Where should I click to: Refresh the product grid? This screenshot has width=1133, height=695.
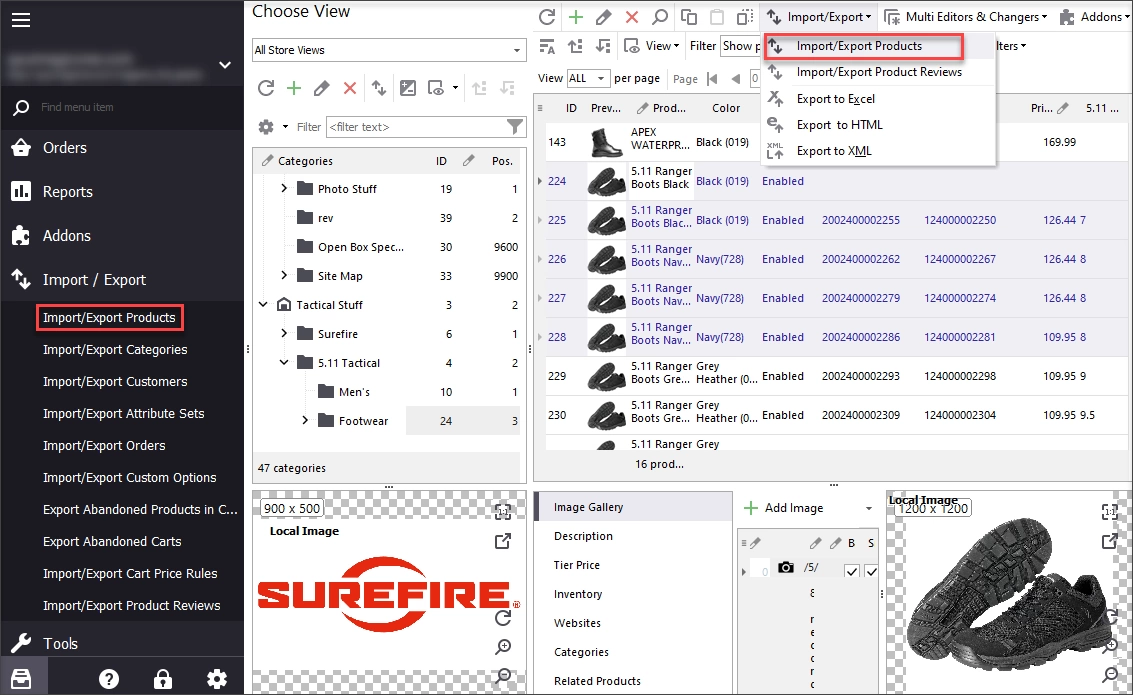tap(547, 17)
